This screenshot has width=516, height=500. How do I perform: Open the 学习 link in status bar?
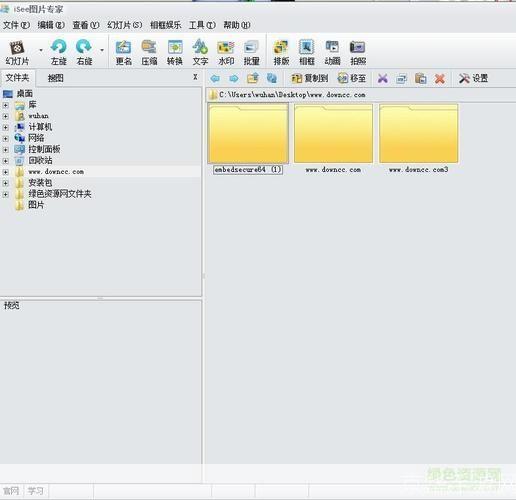coord(35,491)
